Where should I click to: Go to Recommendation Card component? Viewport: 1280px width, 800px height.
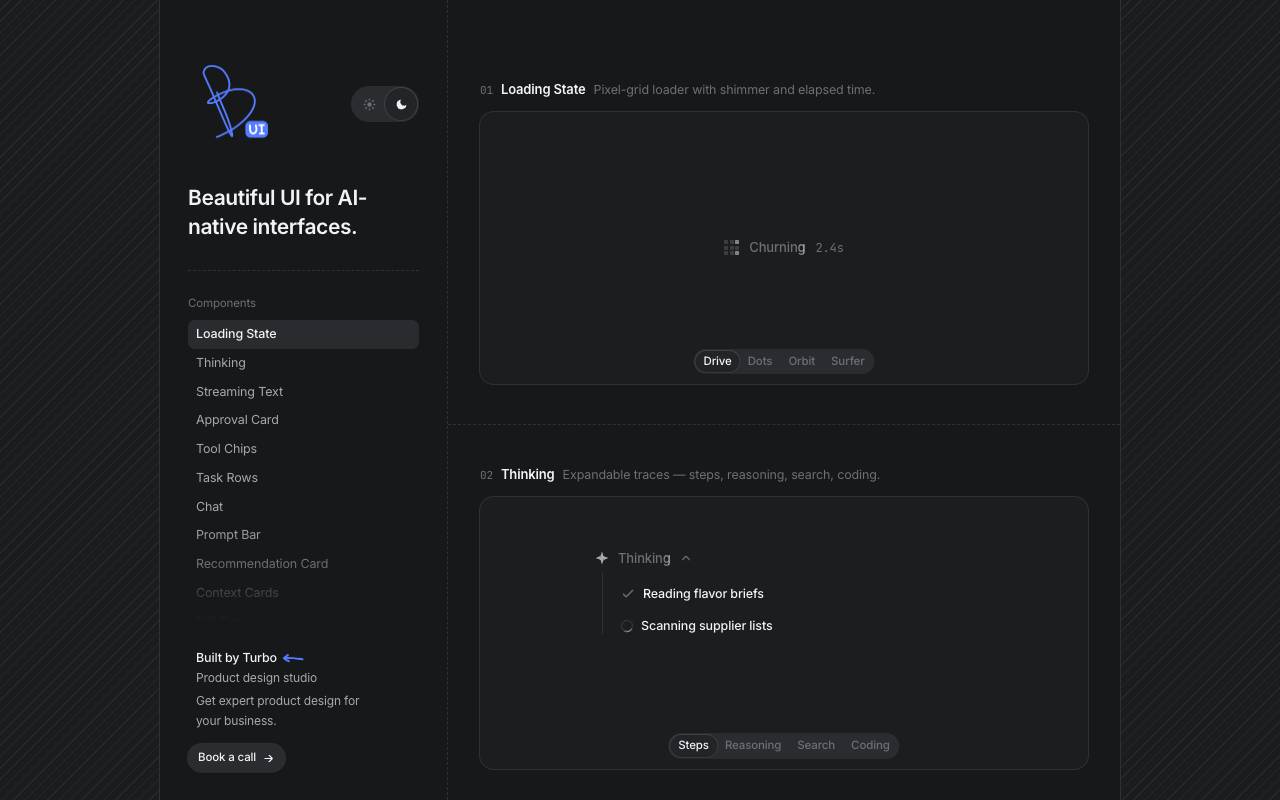303,564
